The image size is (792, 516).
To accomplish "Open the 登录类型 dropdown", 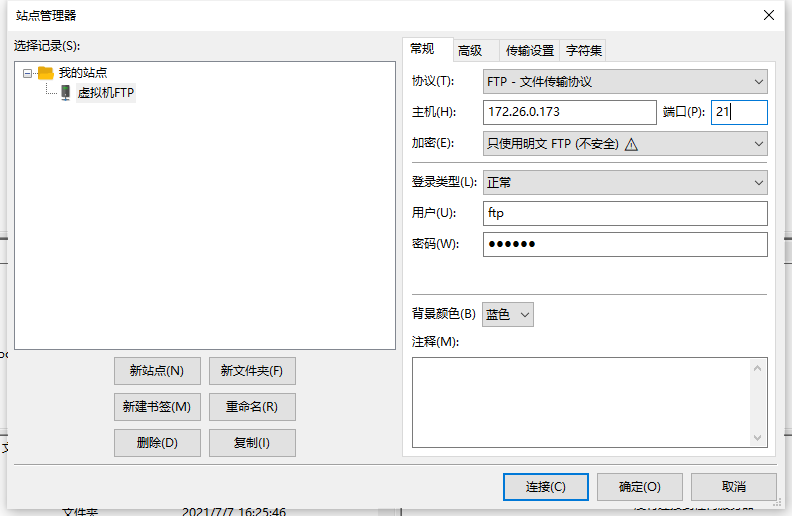I will point(625,183).
